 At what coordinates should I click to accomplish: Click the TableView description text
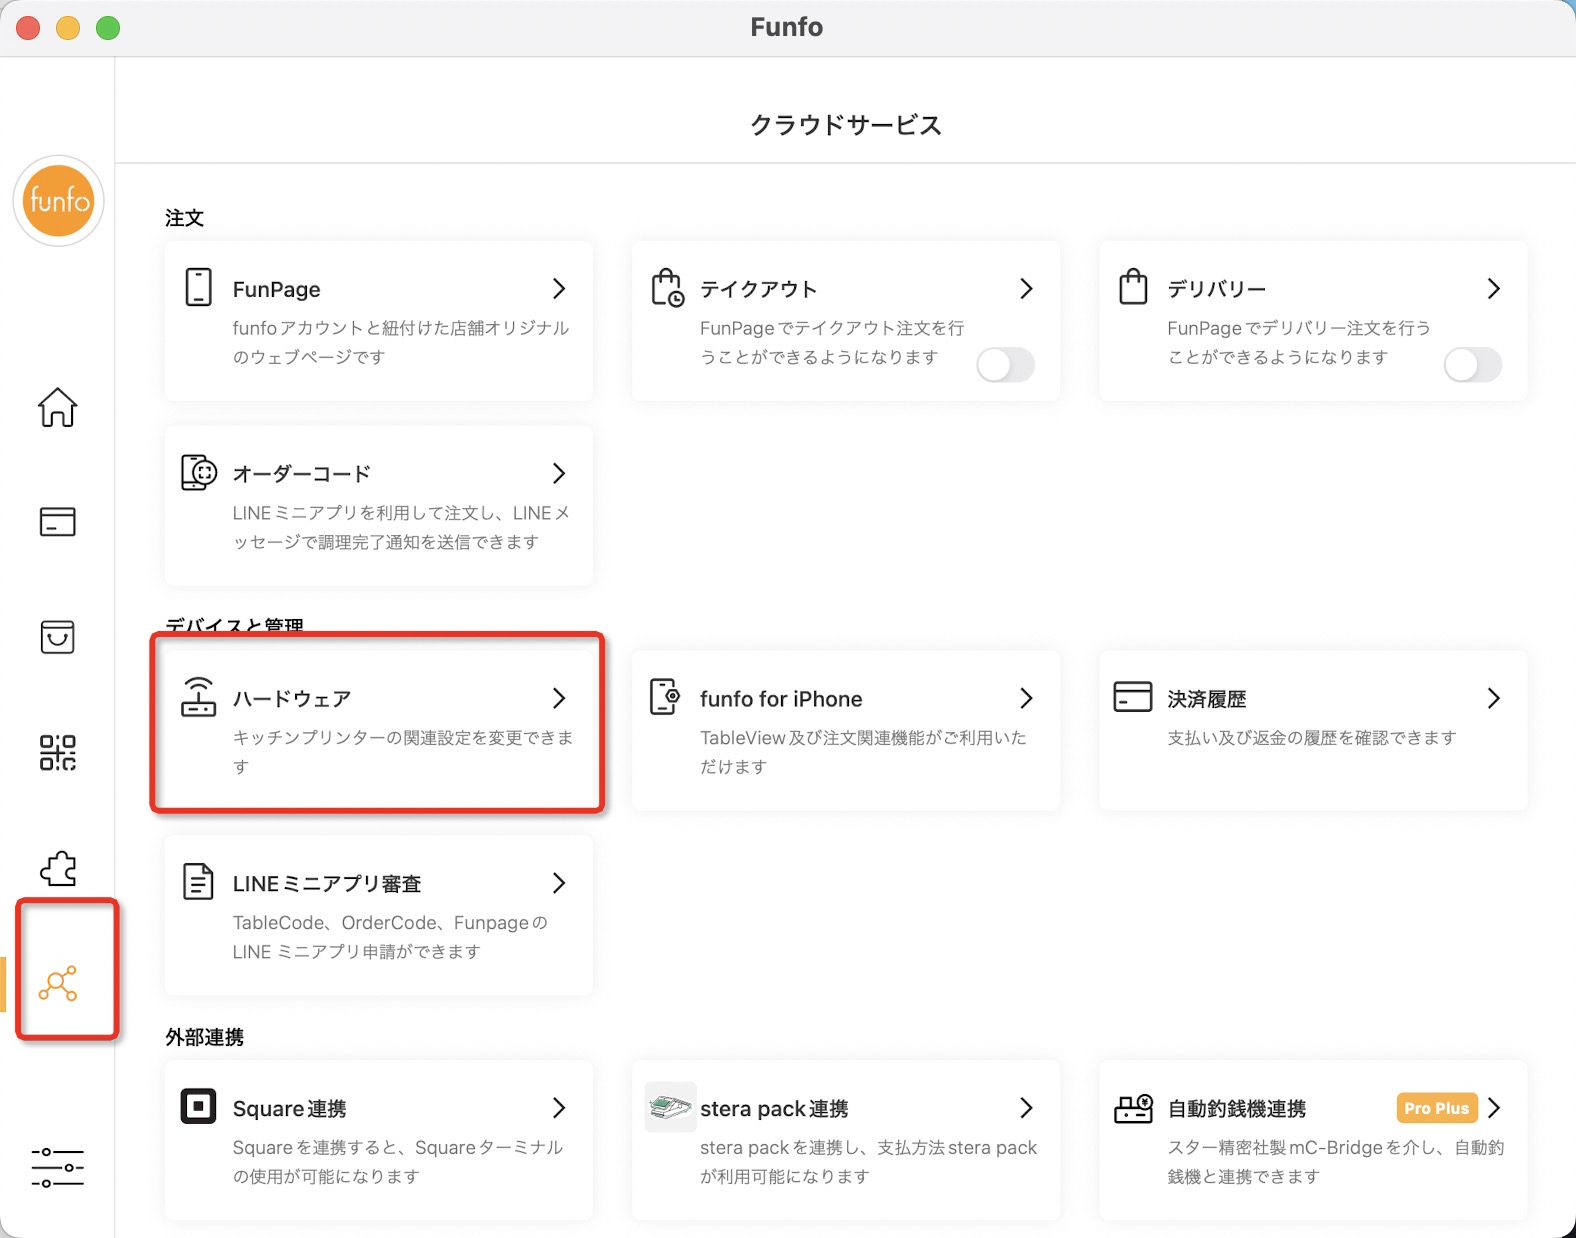pos(863,751)
